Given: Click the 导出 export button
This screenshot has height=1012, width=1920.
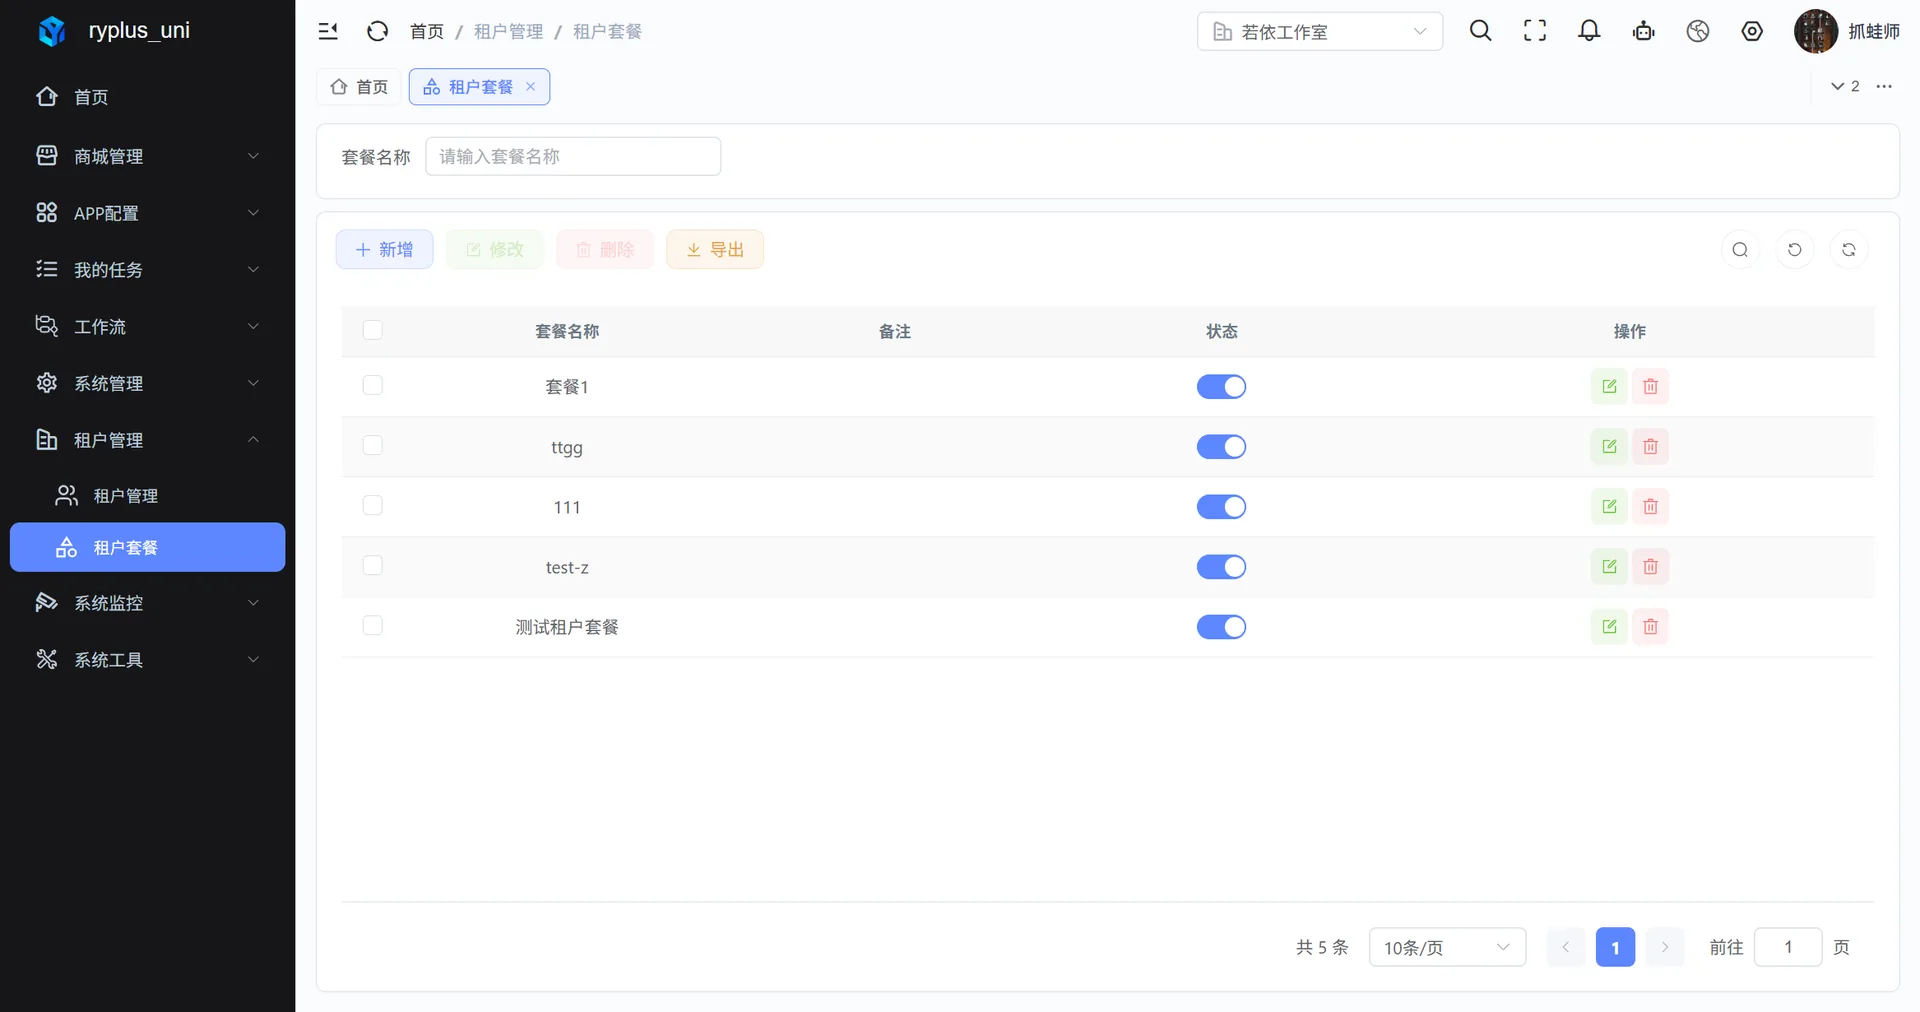Looking at the screenshot, I should tap(715, 249).
